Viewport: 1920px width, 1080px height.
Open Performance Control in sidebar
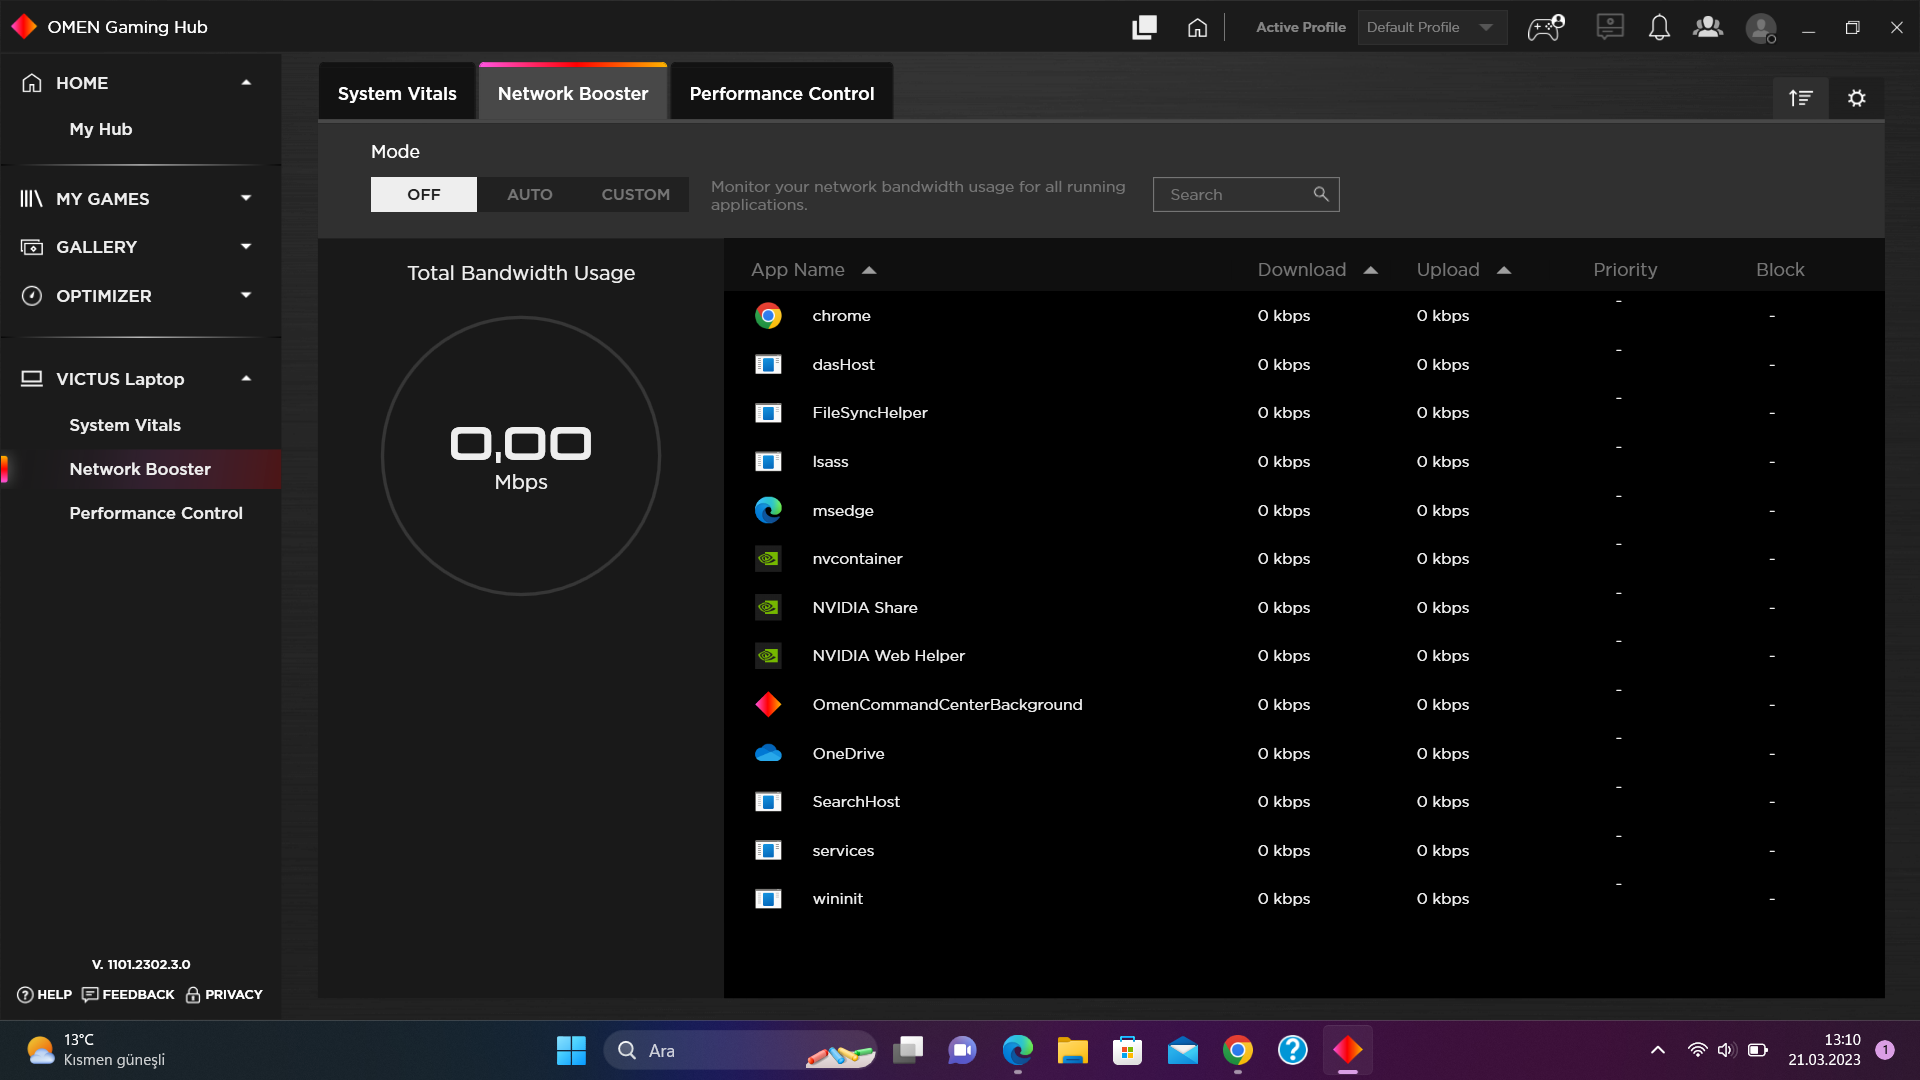[x=156, y=513]
